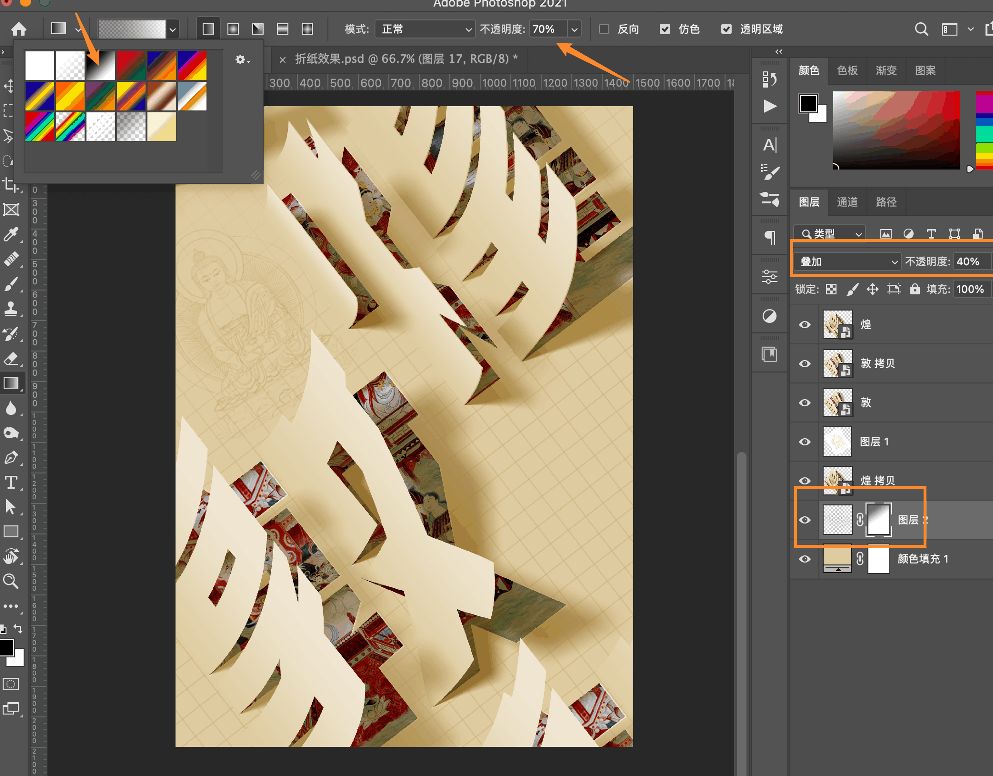Switch to the 色板 tab
Image resolution: width=993 pixels, height=776 pixels.
(847, 70)
